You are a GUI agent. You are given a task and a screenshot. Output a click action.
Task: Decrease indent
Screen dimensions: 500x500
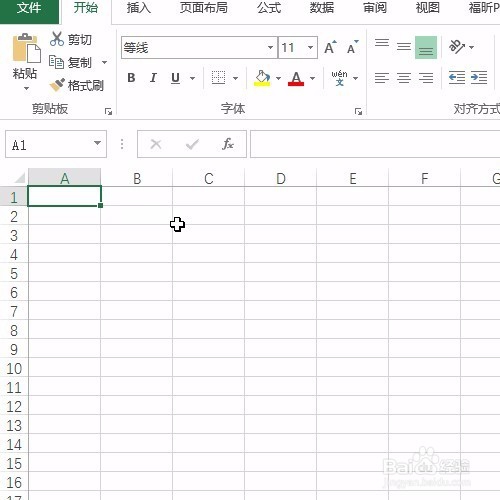click(457, 78)
